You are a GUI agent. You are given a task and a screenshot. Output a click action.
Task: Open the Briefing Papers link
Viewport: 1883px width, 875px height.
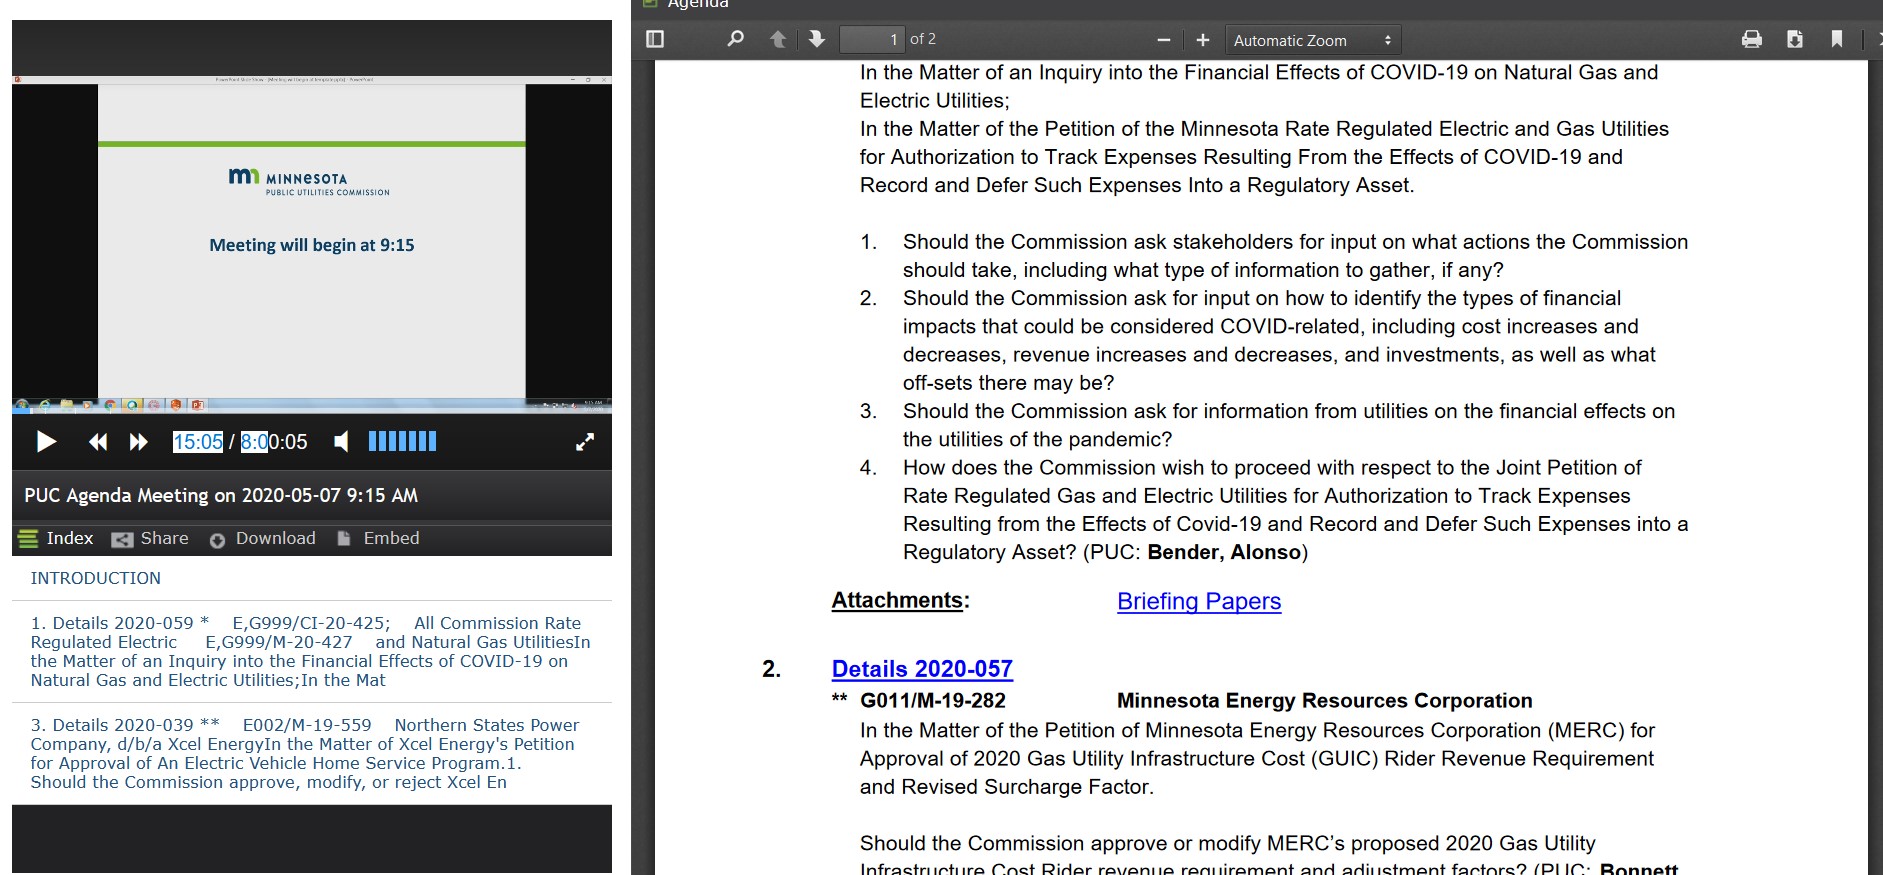[x=1198, y=601]
